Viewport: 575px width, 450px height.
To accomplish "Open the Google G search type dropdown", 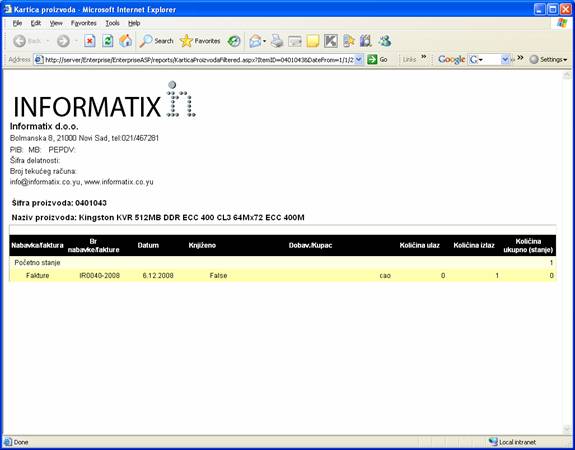I will point(476,59).
